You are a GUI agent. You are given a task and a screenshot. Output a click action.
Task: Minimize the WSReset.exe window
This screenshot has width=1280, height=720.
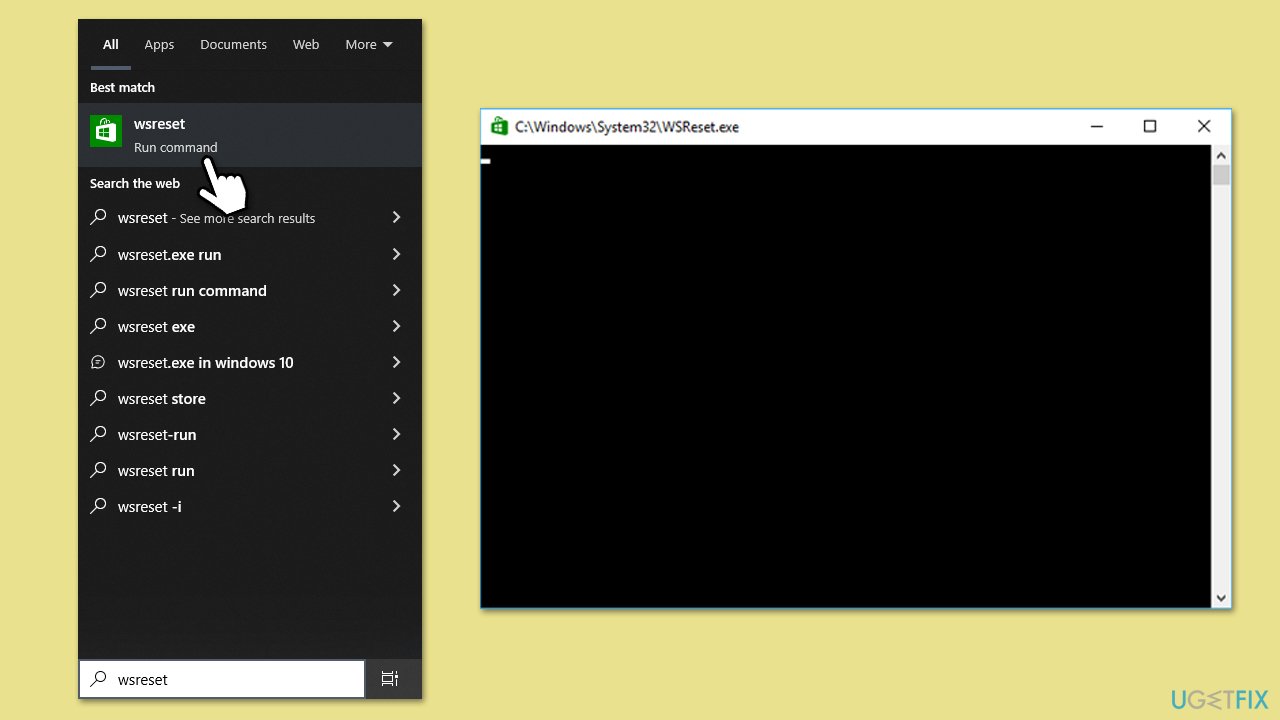point(1096,126)
